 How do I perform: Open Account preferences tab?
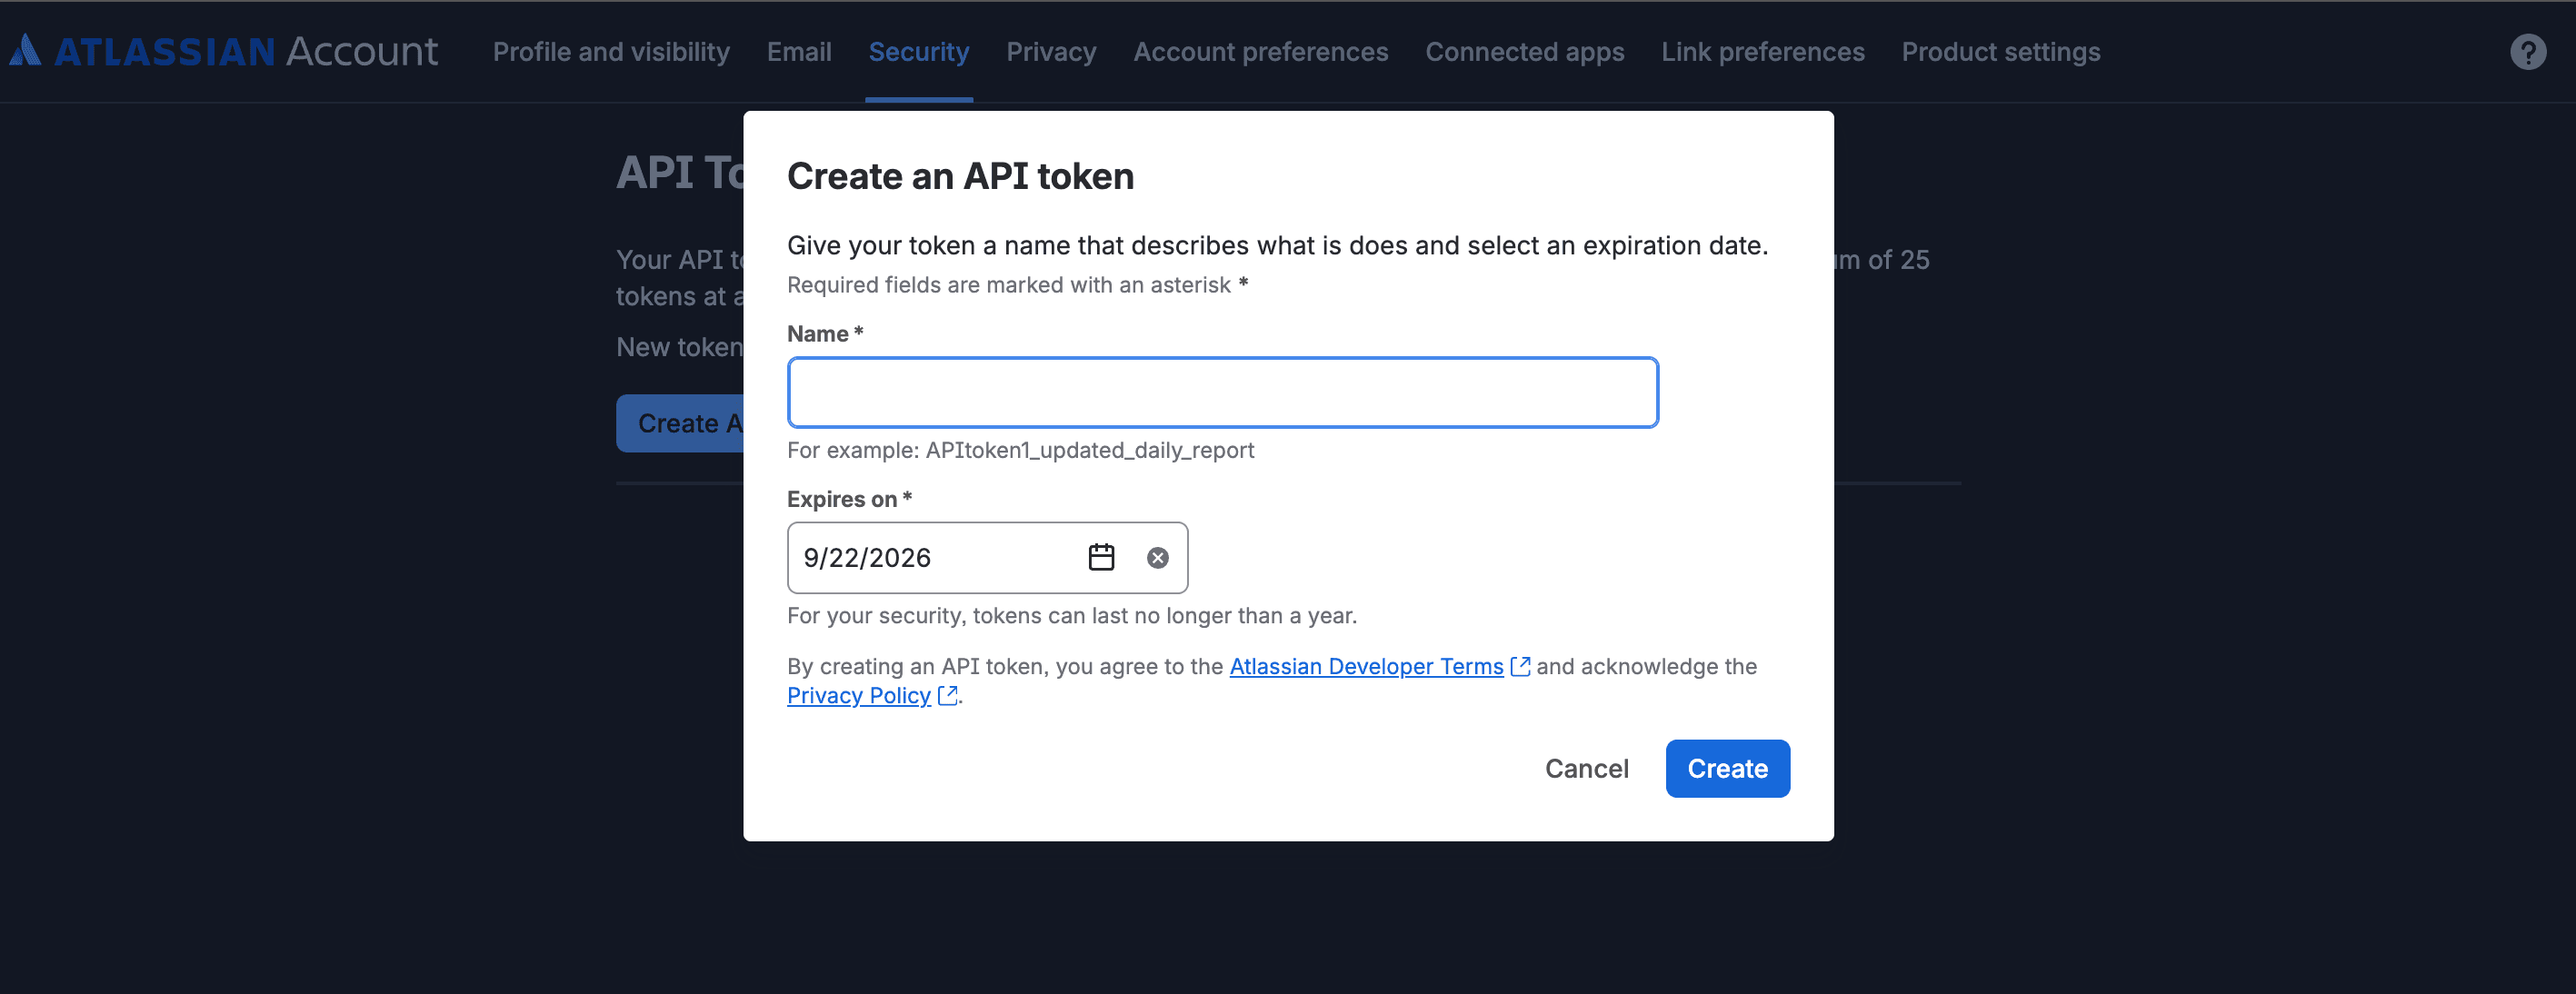click(x=1260, y=52)
